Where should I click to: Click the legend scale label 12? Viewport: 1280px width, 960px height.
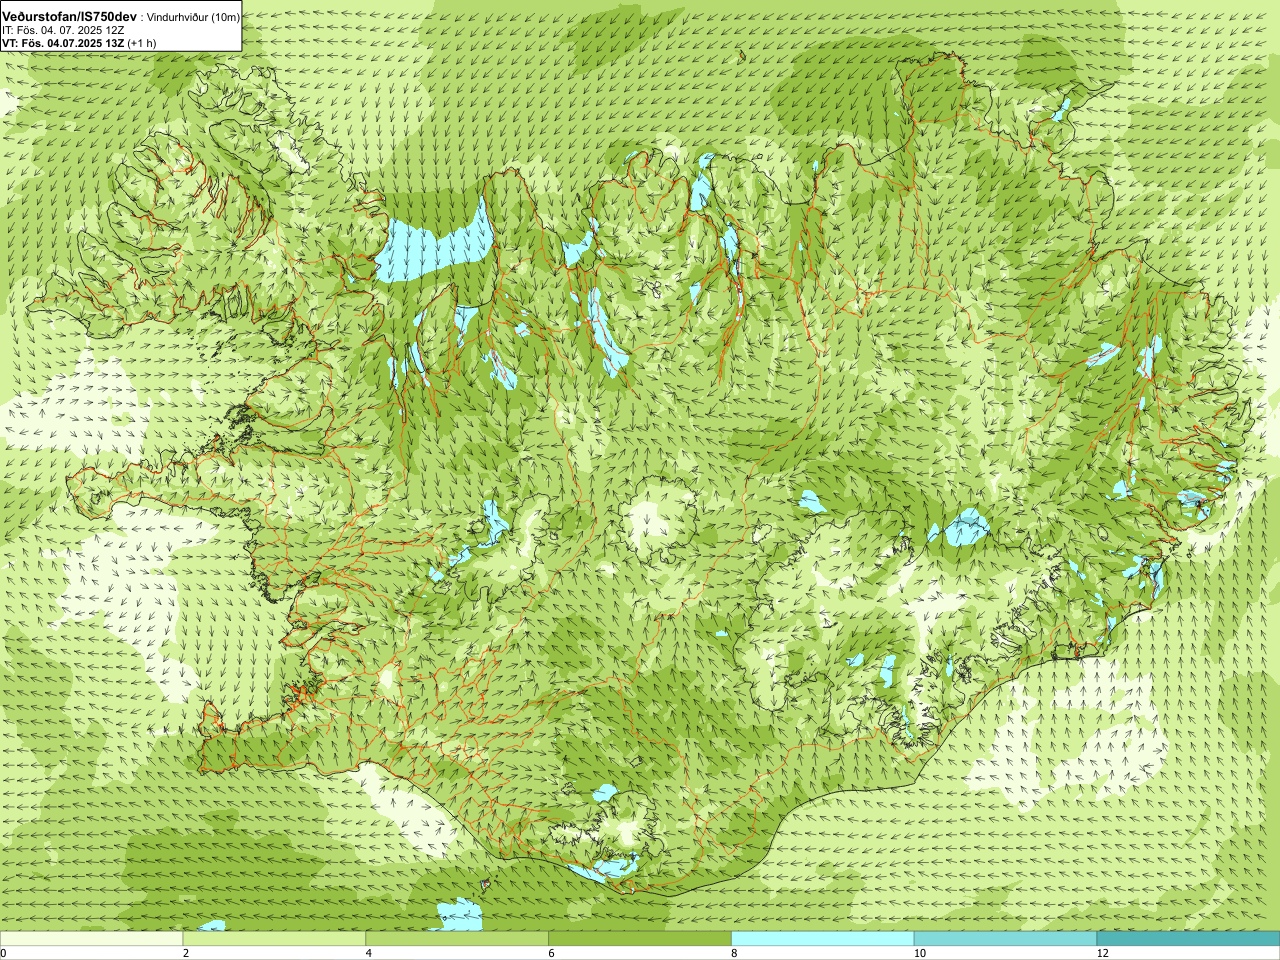click(1103, 953)
